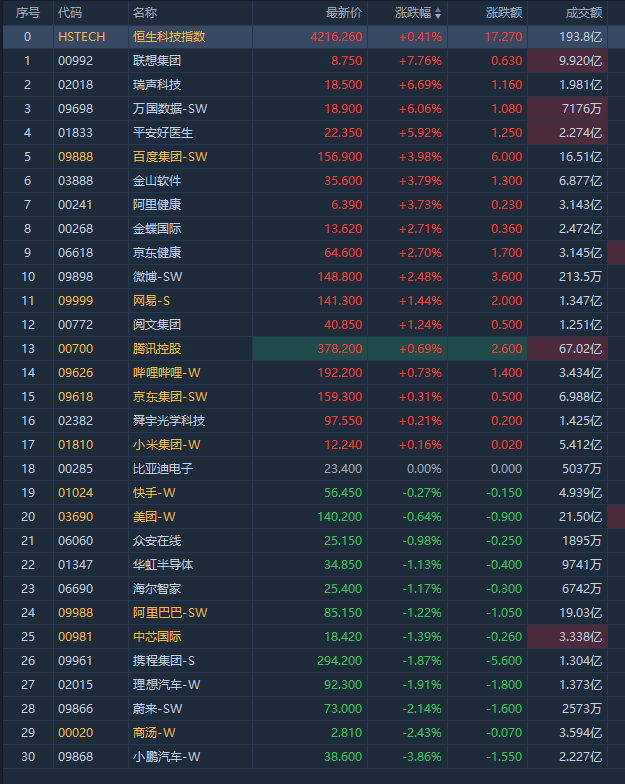
Task: Click 小鹏汽车-W in the last row
Action: click(x=167, y=756)
